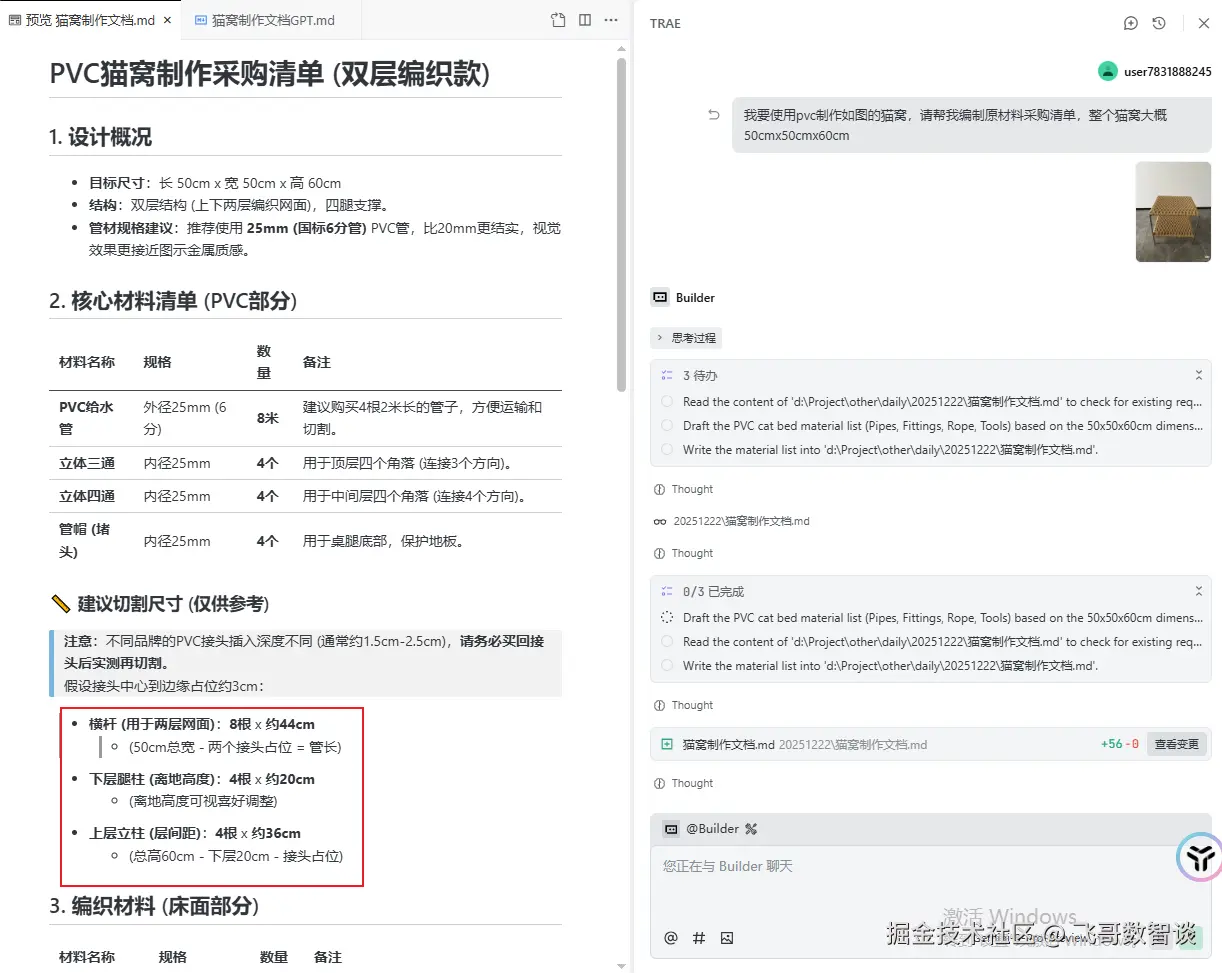Open the read file link 20251222\猫窝制作文档.md
The image size is (1222, 973).
741,521
